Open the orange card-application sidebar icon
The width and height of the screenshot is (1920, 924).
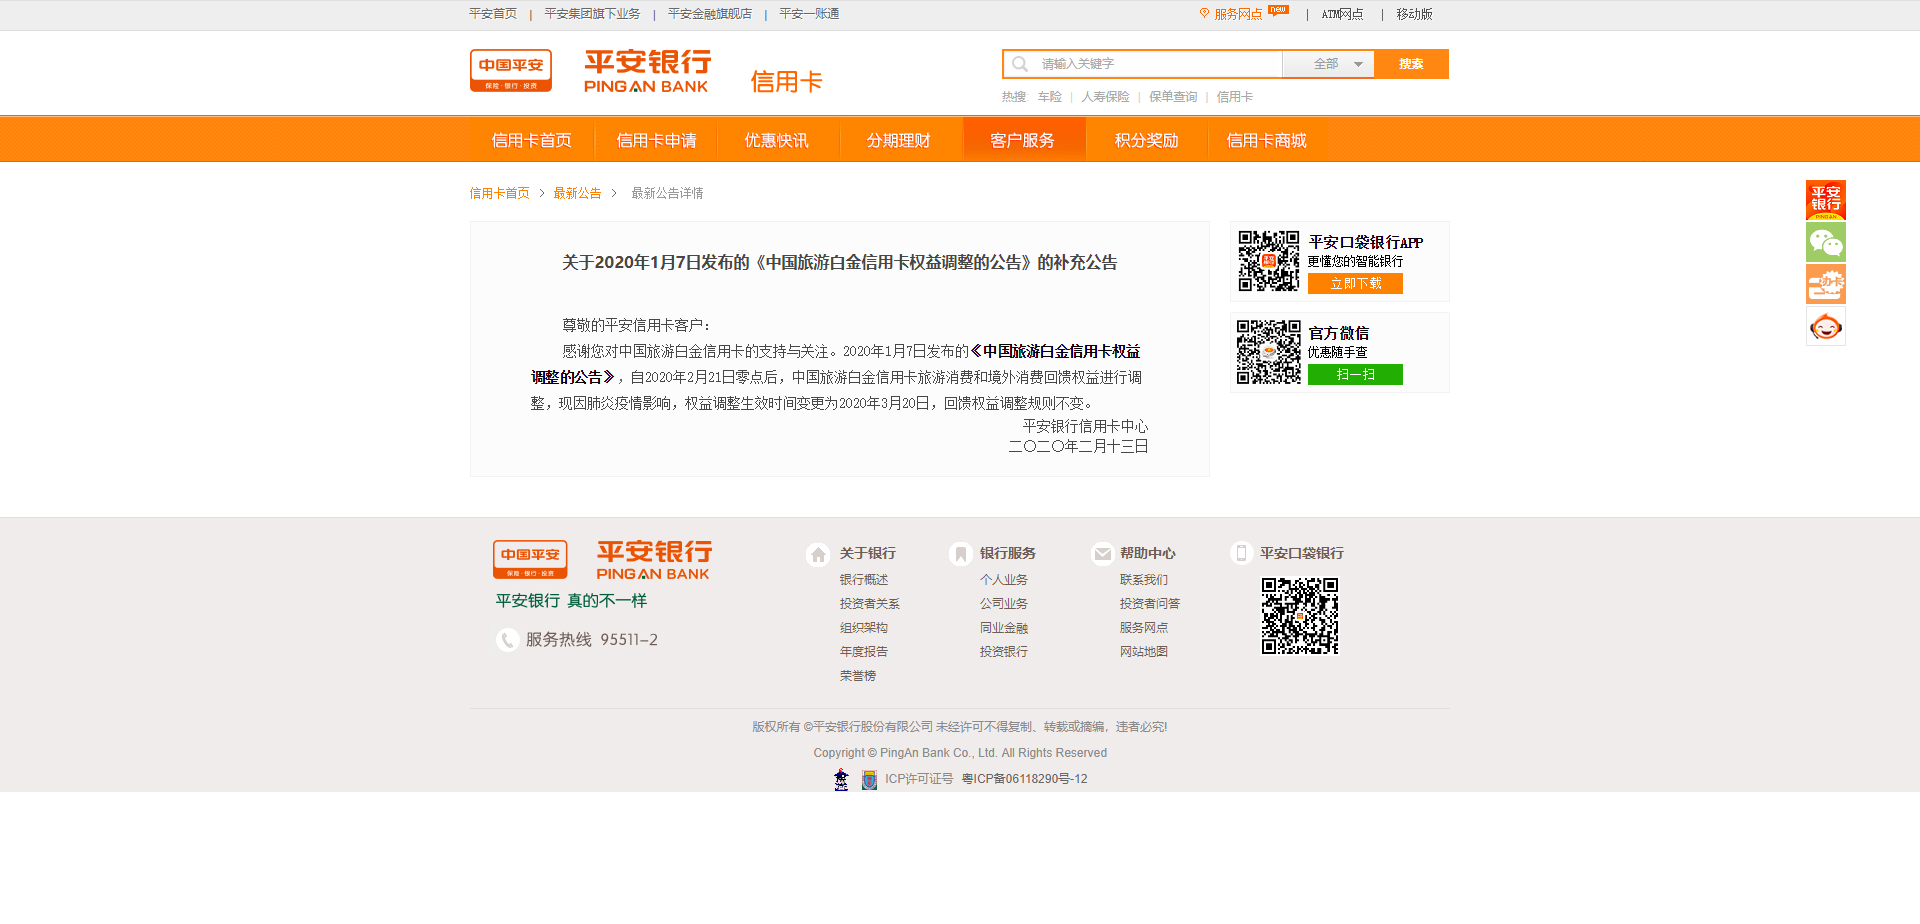point(1826,284)
